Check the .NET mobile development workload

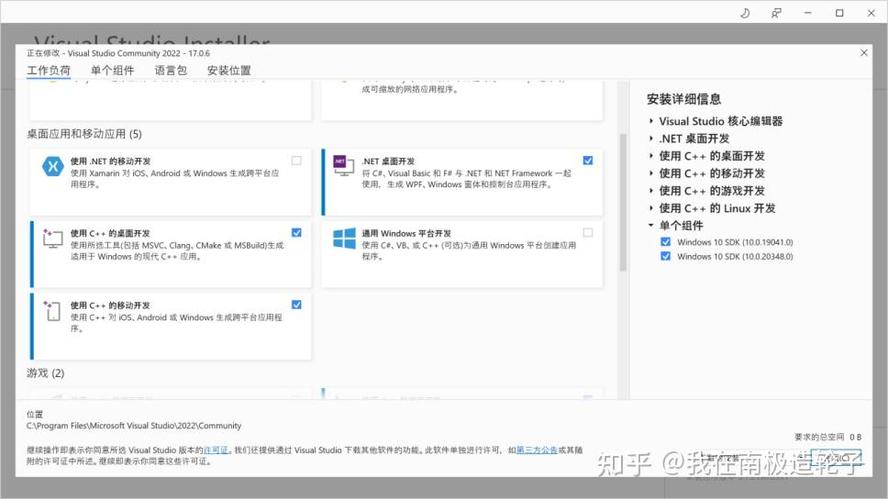296,161
